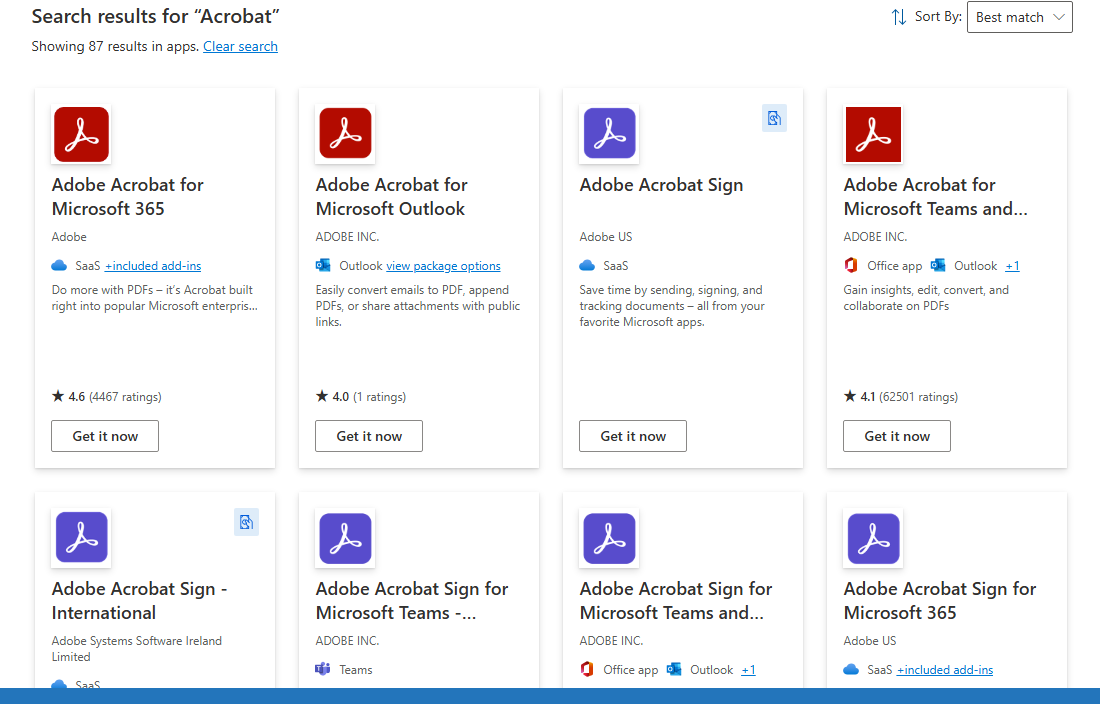This screenshot has width=1100, height=704.
Task: Open Adobe Acrobat for Microsoft Teams and... title
Action: click(936, 197)
